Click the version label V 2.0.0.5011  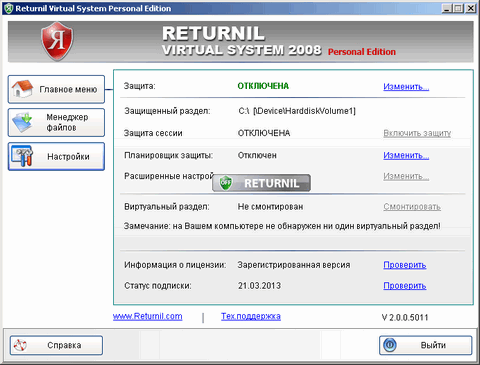pos(405,318)
